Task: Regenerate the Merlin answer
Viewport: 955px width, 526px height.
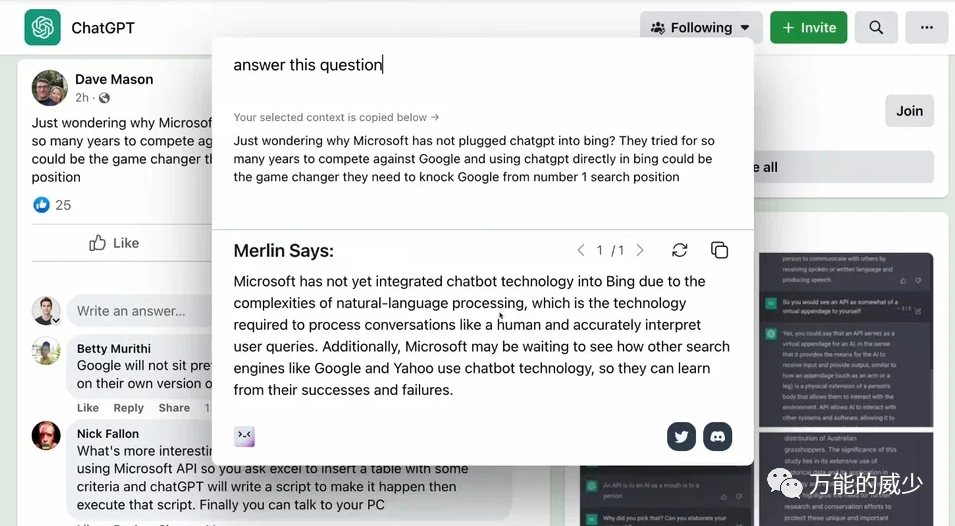Action: (x=680, y=250)
